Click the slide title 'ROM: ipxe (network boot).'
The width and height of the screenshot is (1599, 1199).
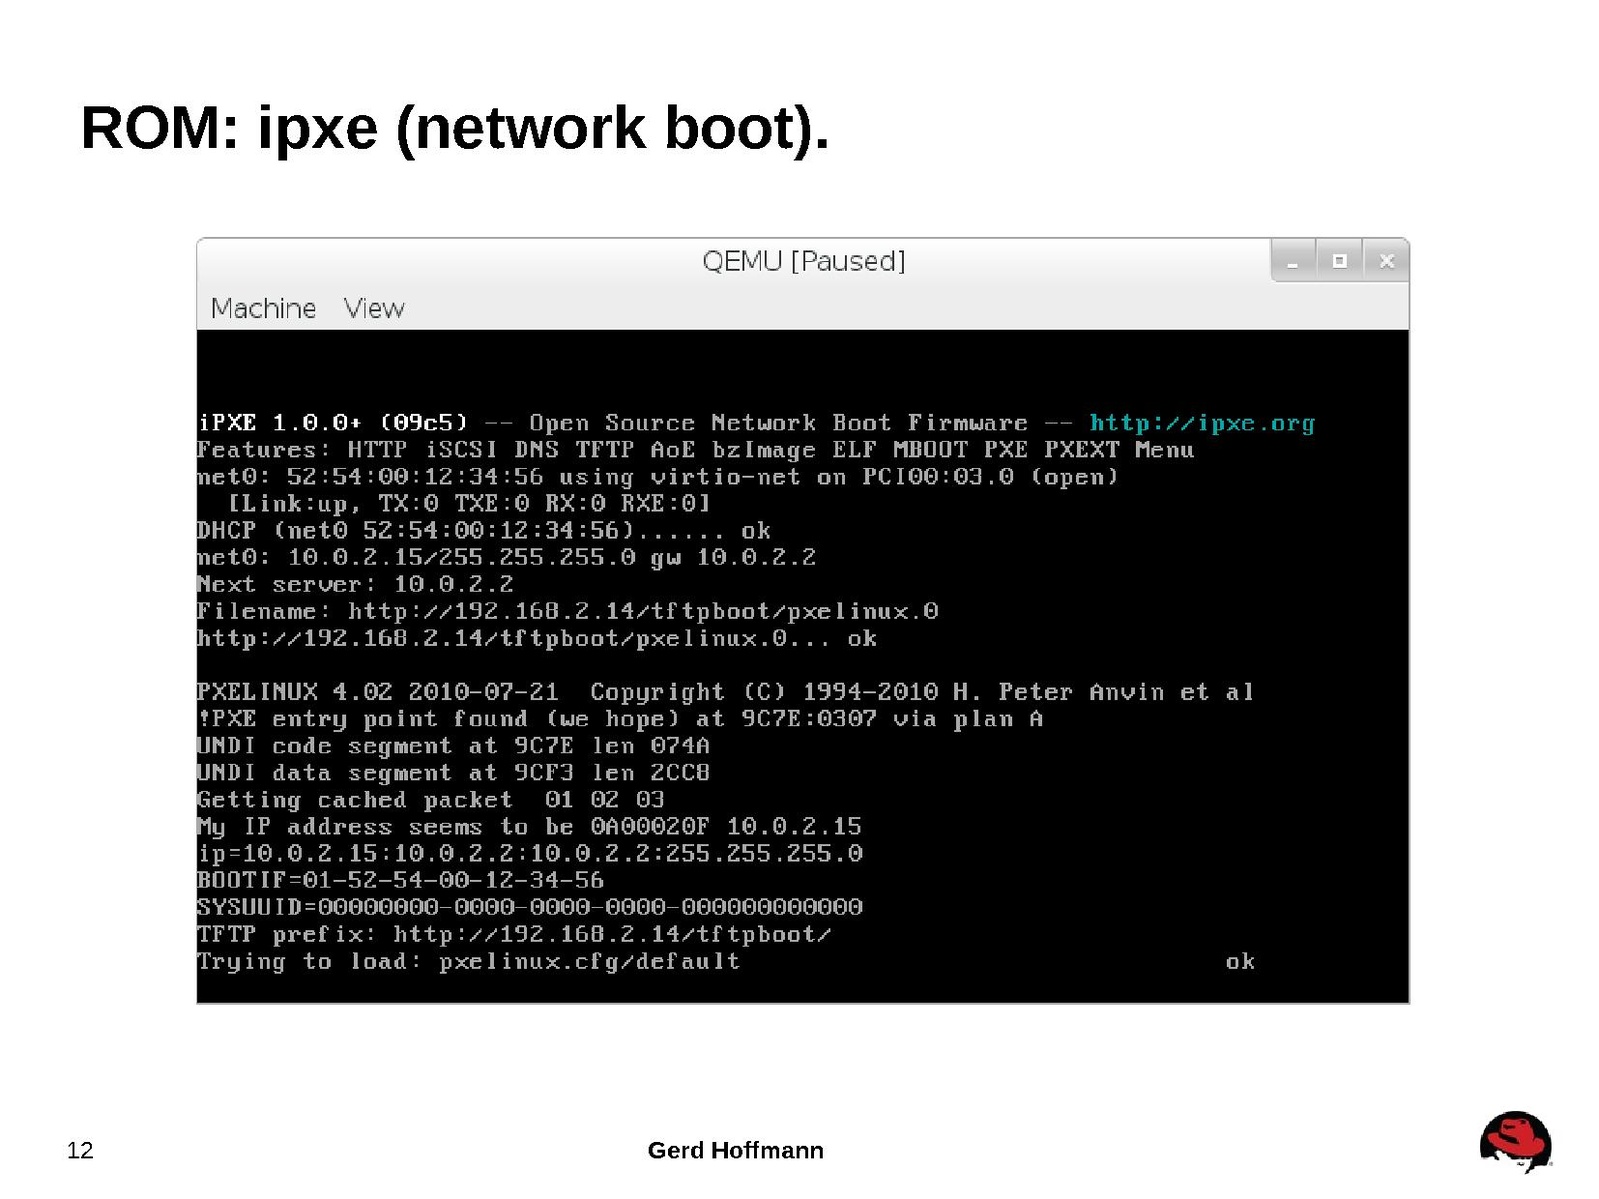[455, 128]
